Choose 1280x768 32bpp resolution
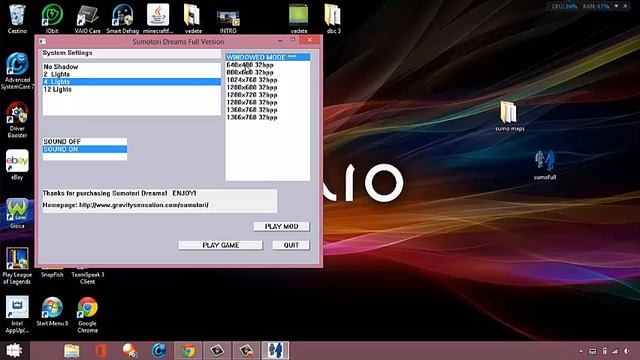This screenshot has width=640, height=360. (268, 102)
